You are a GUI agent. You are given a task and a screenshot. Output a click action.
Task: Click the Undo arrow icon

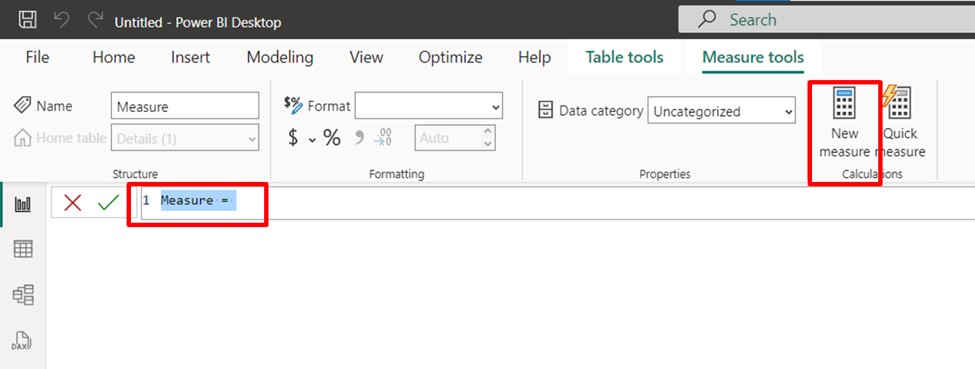62,21
